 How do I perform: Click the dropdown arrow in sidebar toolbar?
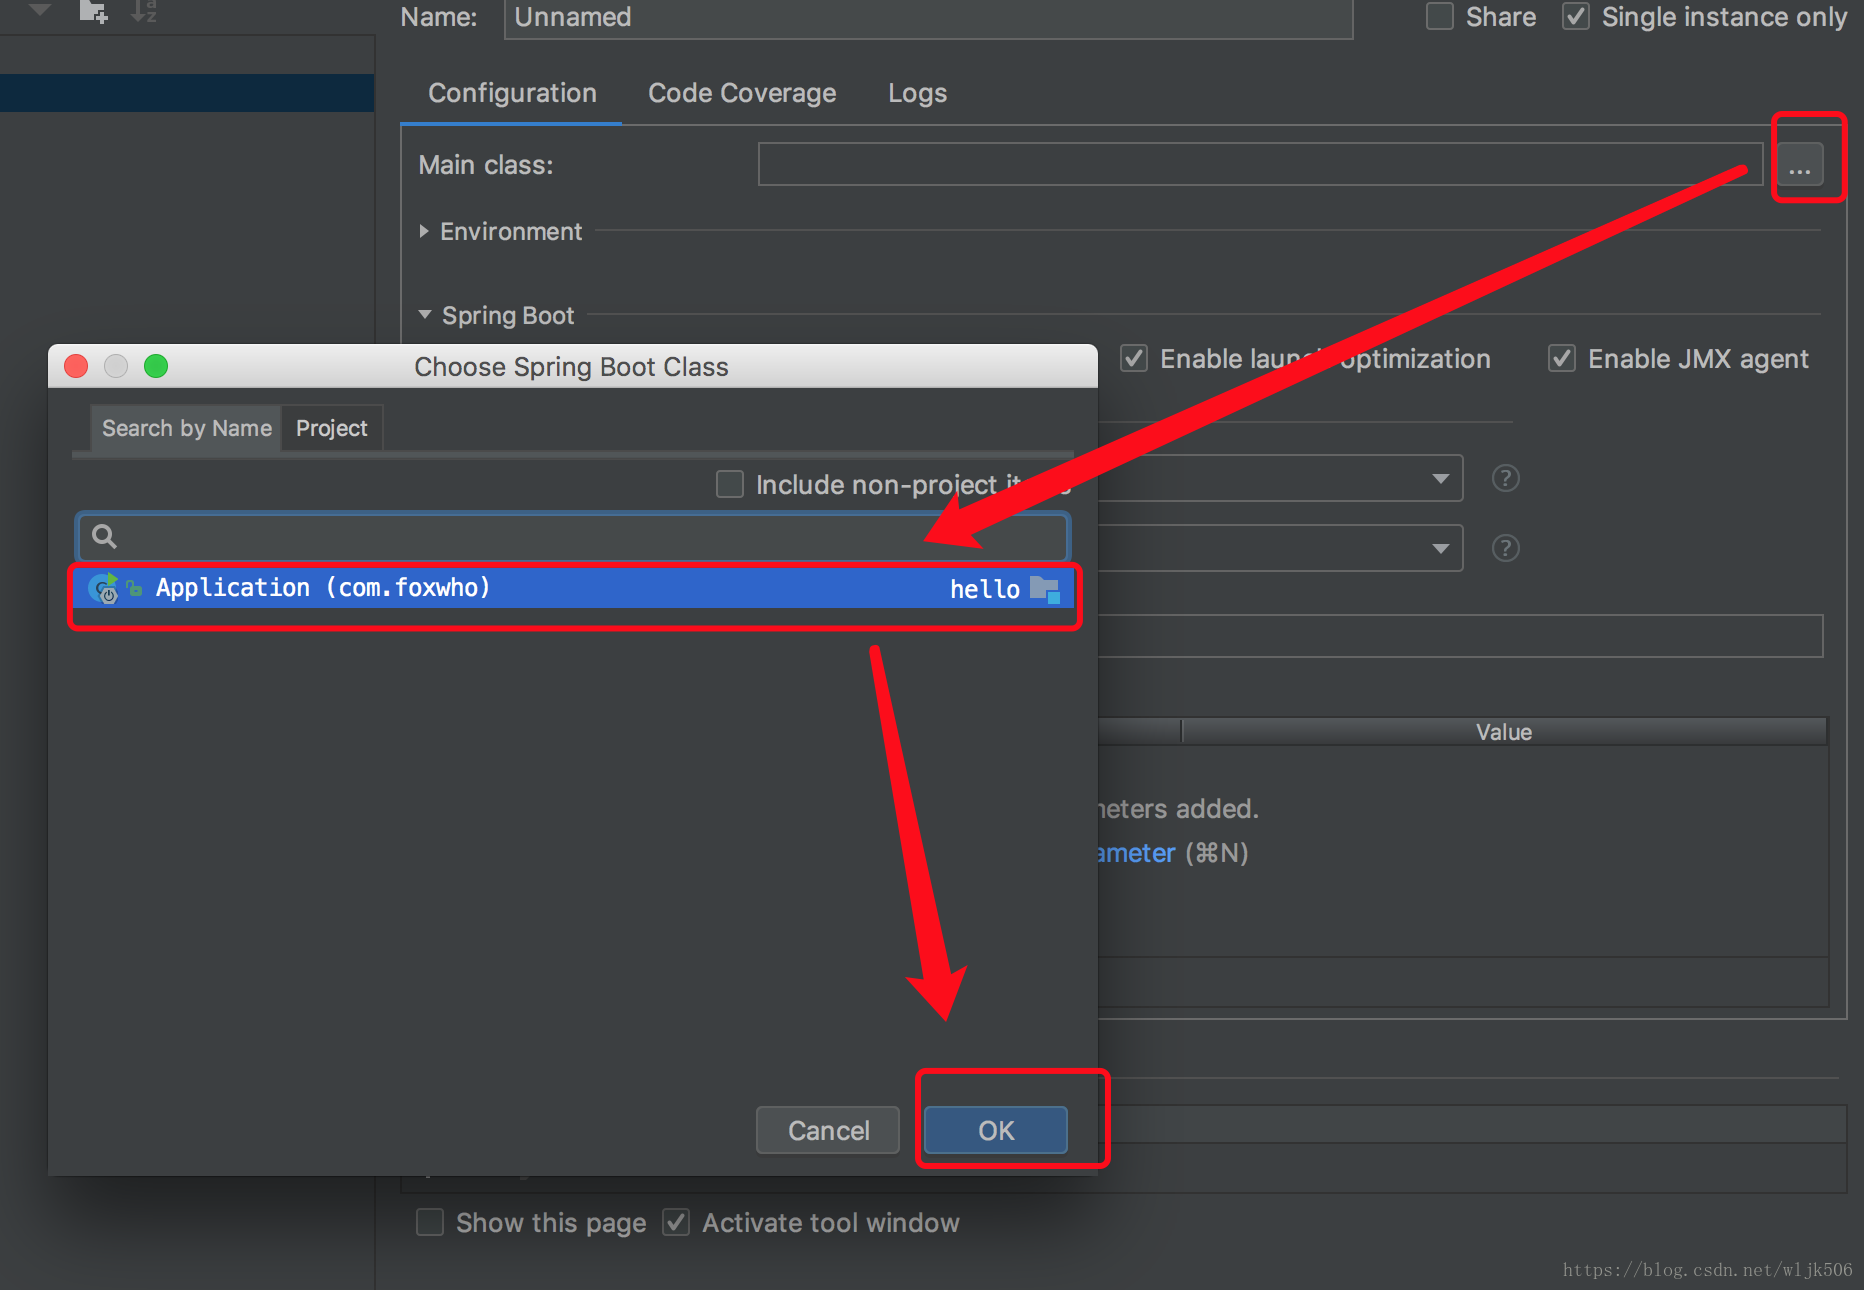pos(40,10)
